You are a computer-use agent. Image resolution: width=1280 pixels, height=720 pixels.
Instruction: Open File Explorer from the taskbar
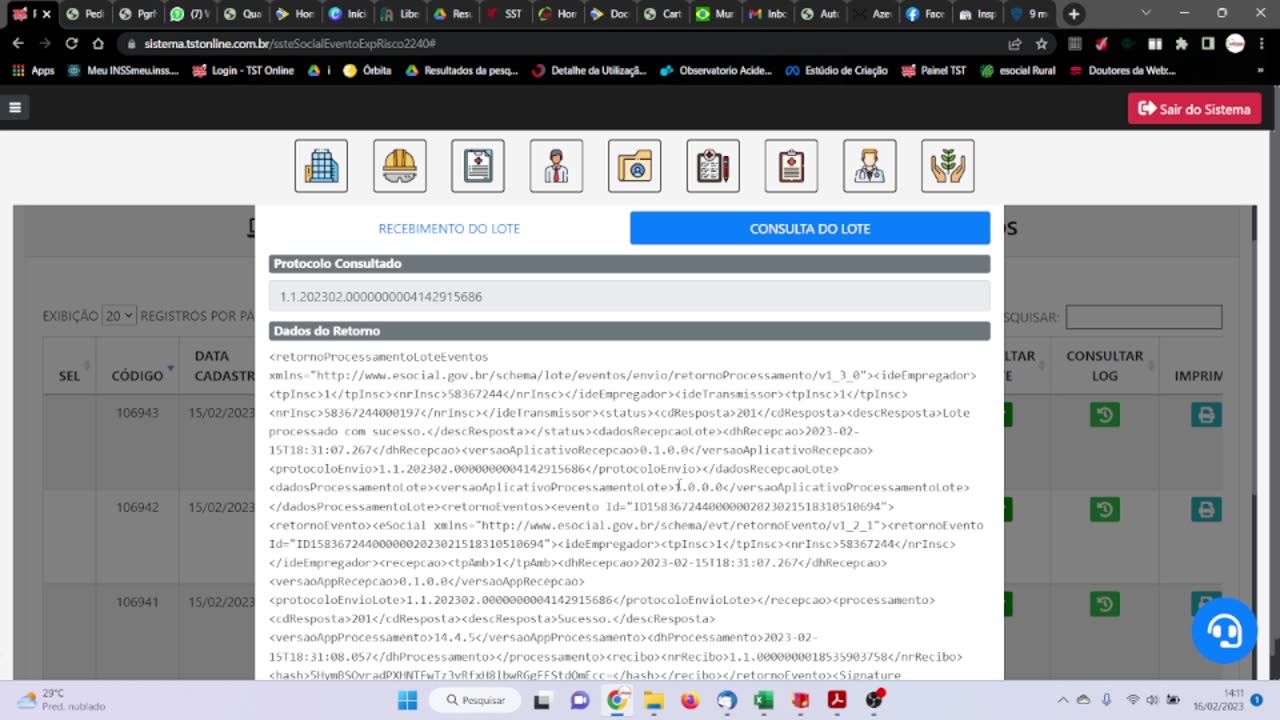(653, 700)
